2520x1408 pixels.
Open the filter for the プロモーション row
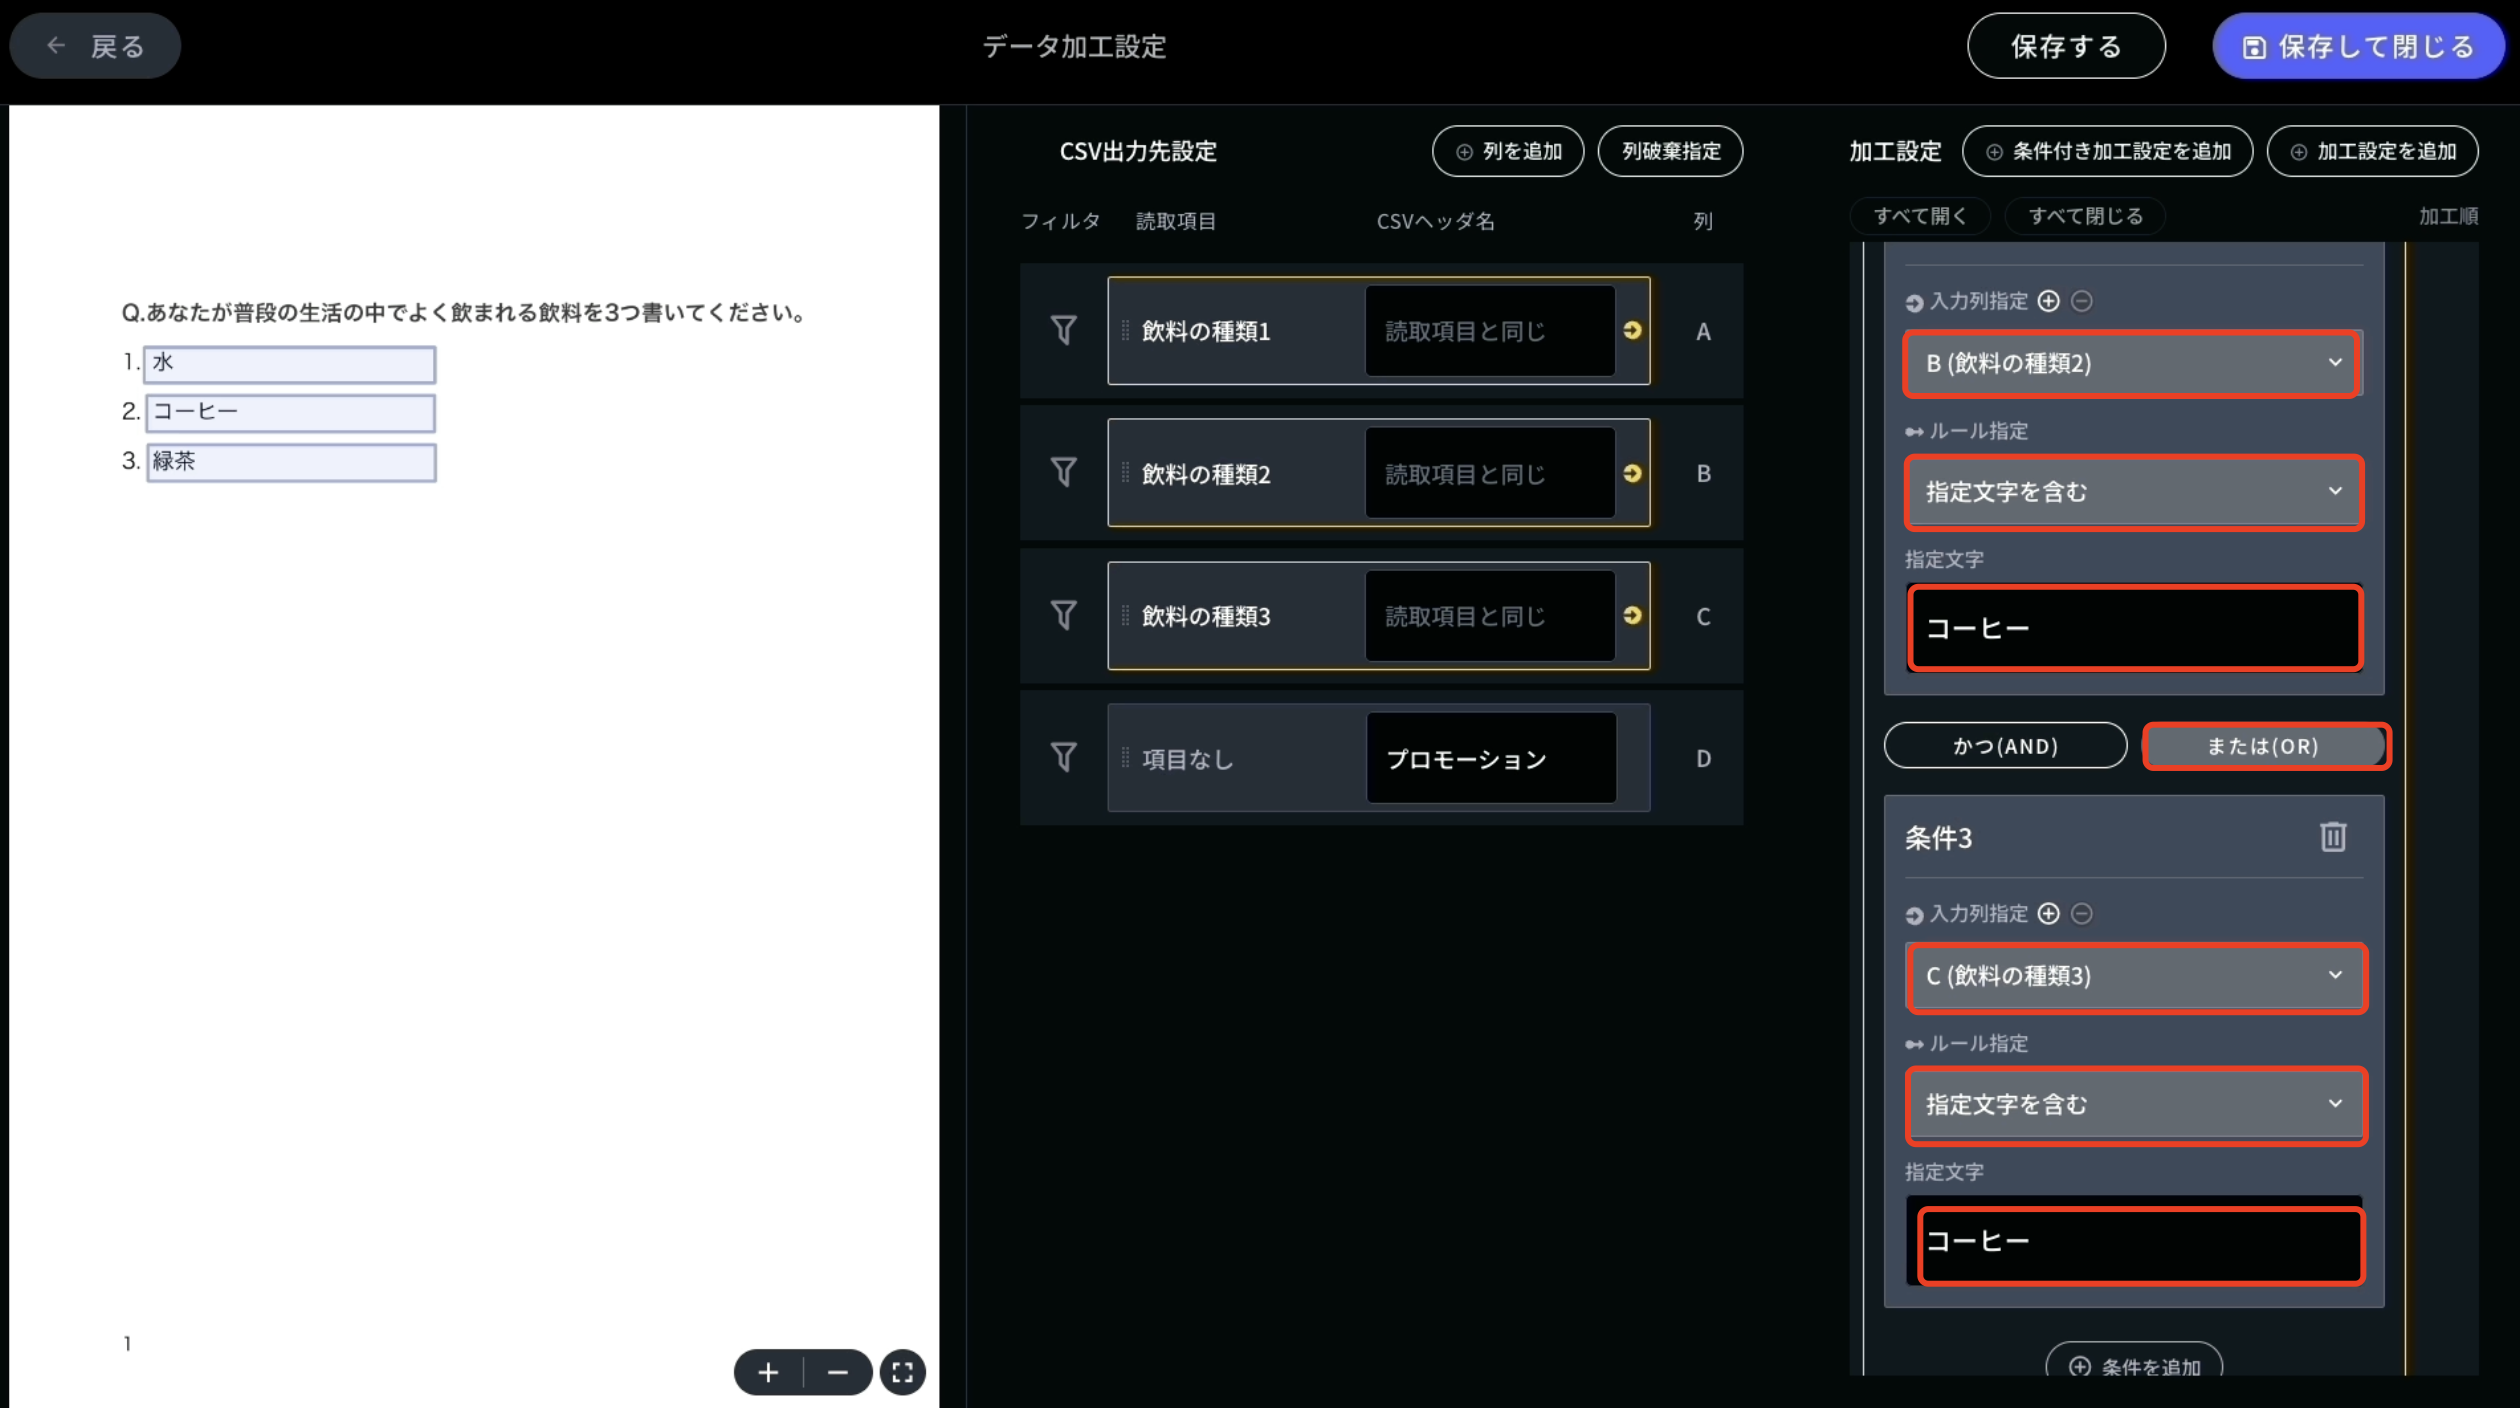pyautogui.click(x=1064, y=758)
